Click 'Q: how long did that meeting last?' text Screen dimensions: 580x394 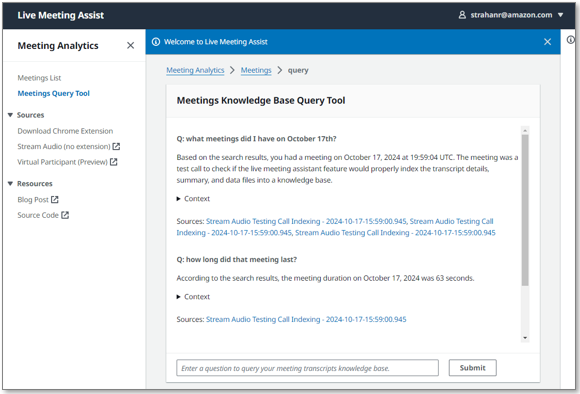(237, 260)
